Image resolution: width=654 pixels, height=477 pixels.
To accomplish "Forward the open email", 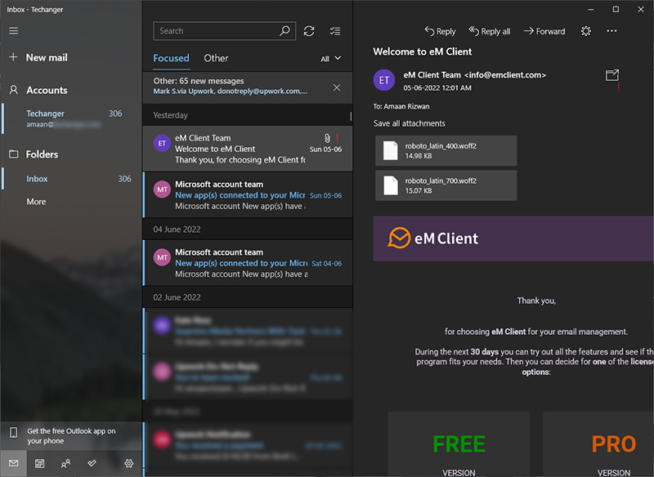I will 544,31.
